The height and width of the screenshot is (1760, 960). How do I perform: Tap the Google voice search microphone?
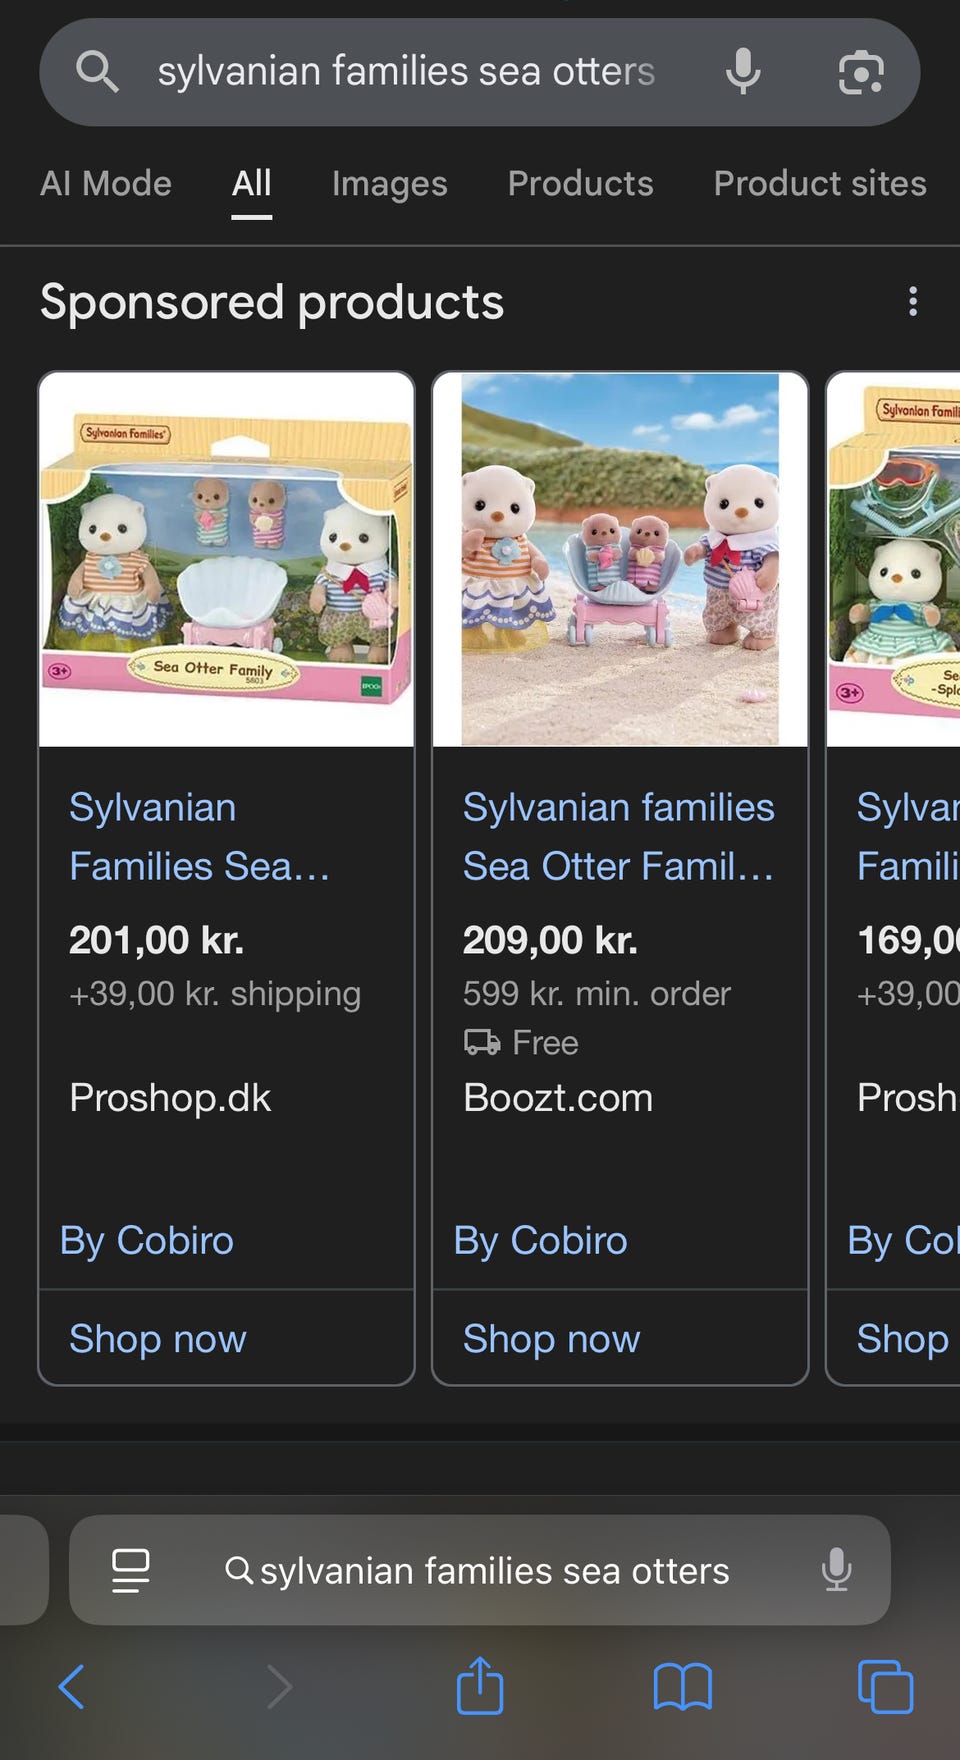(x=743, y=72)
